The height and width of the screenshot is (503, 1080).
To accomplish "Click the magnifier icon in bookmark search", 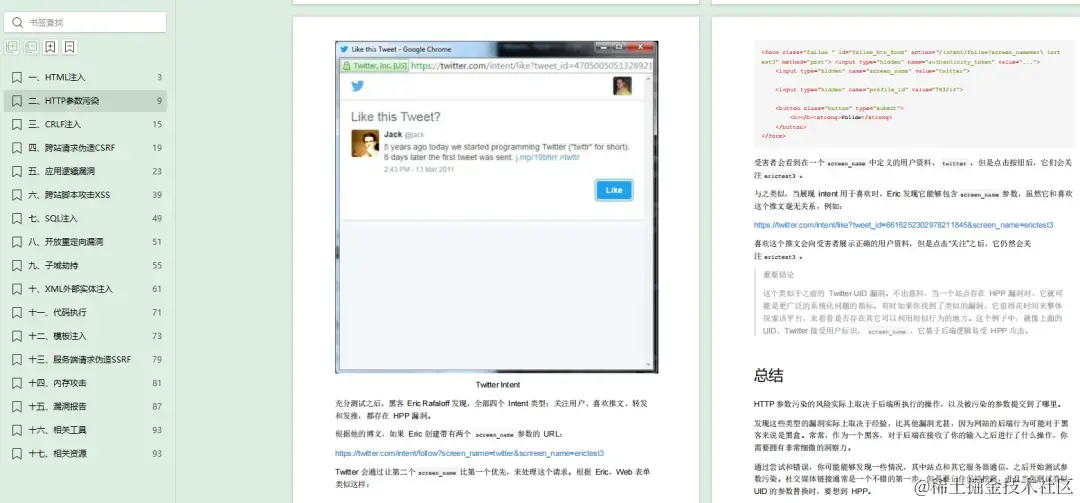I will click(x=17, y=23).
